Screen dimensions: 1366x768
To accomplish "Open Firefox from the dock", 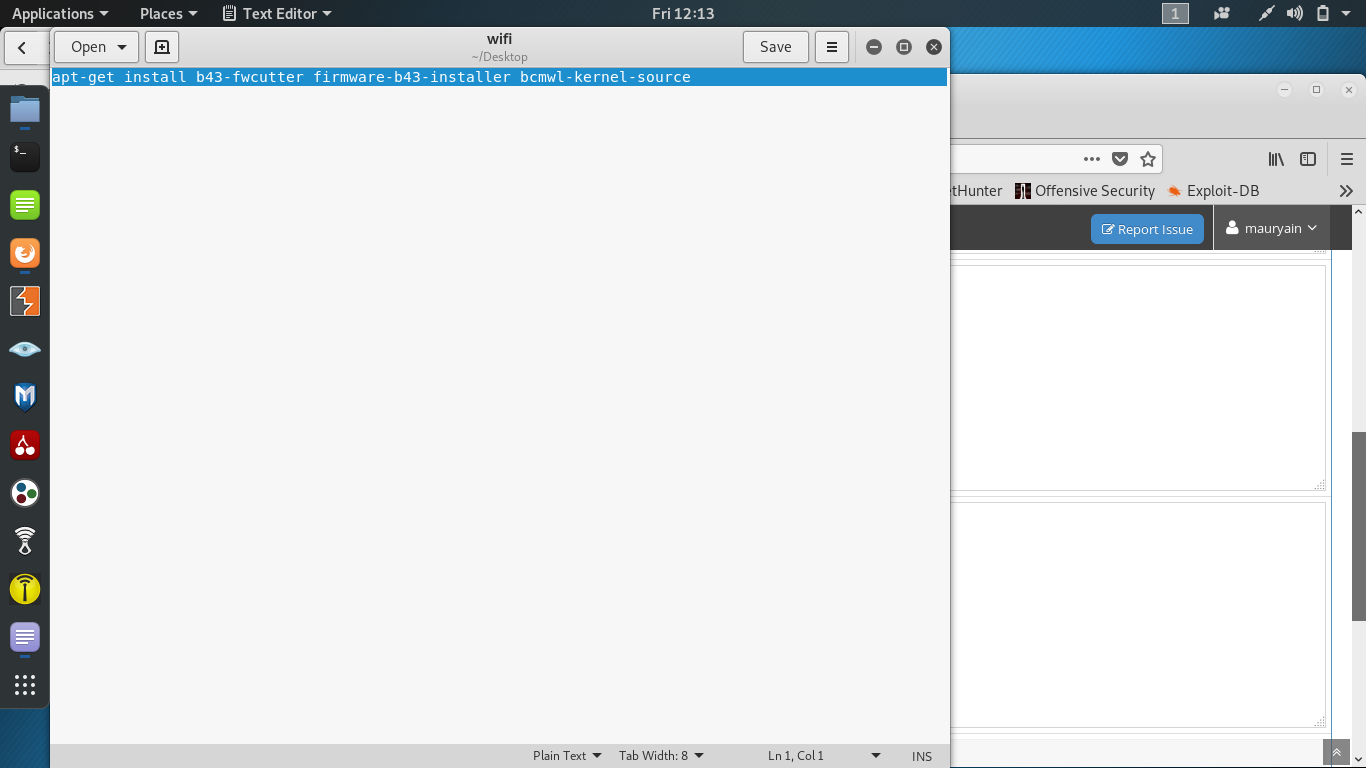I will click(x=25, y=253).
